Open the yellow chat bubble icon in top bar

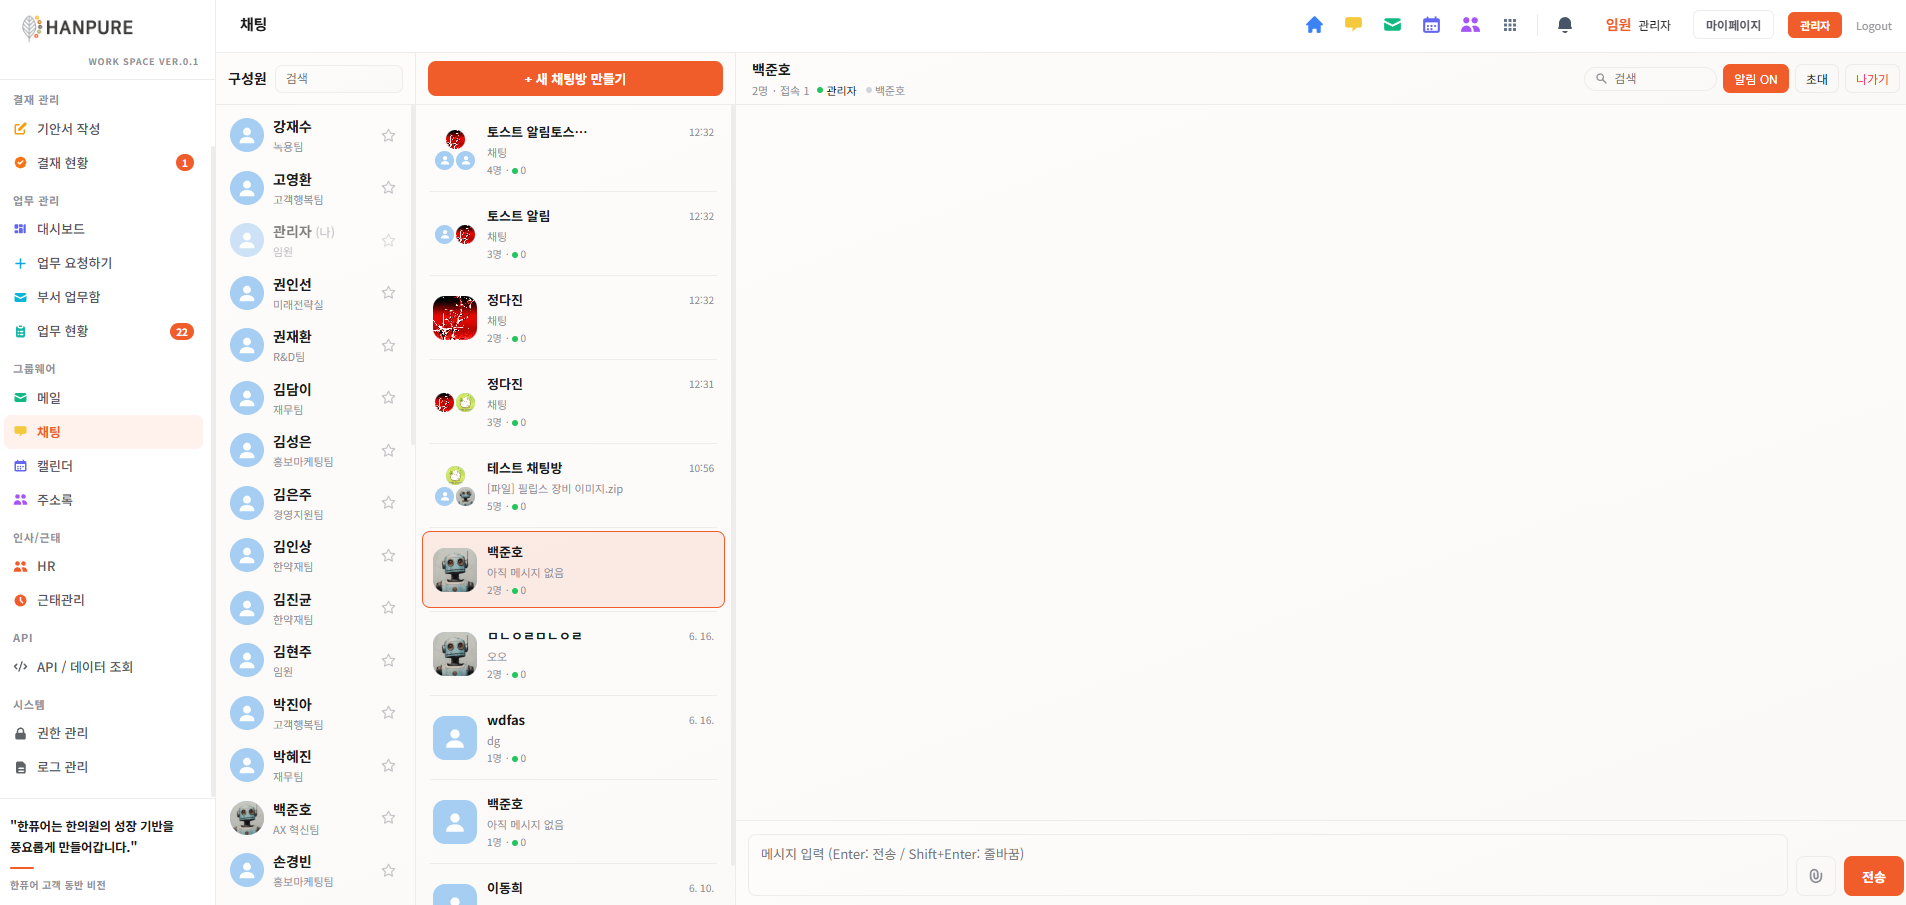[1353, 25]
